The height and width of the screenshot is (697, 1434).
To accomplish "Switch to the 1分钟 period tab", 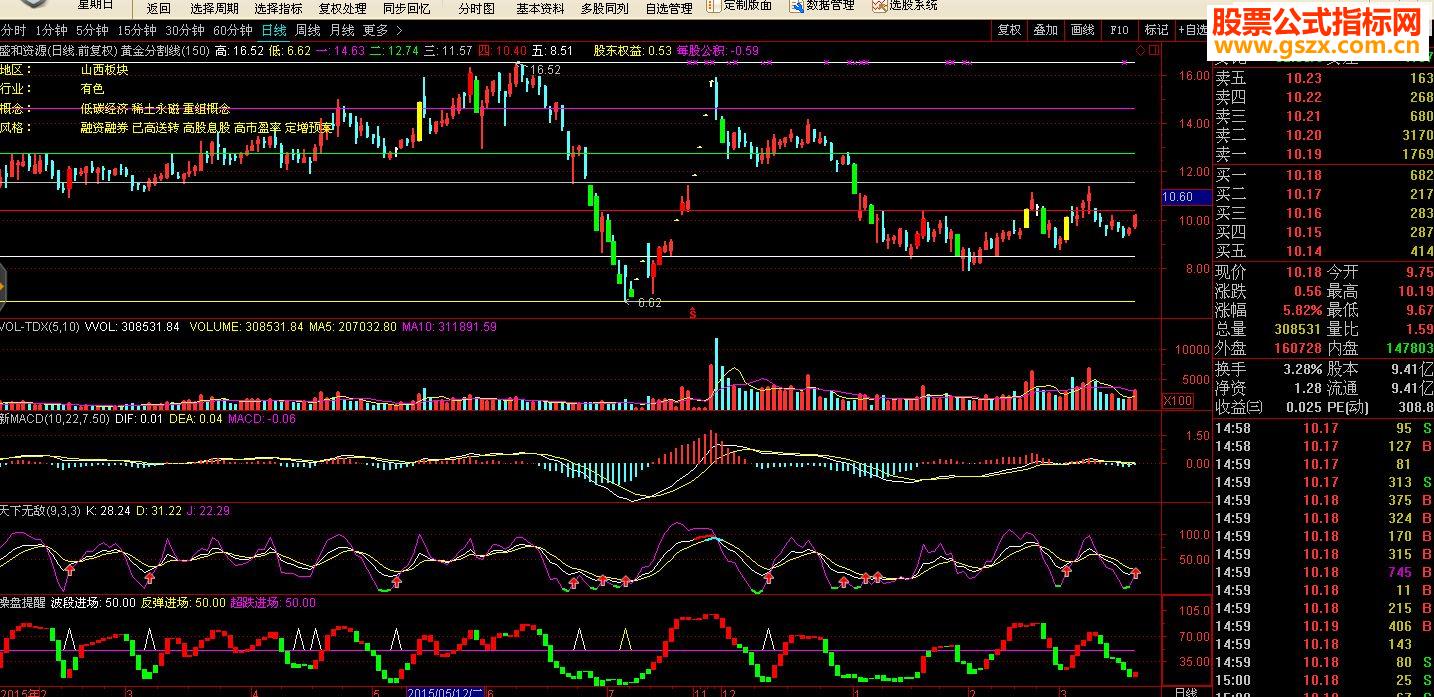I will (x=50, y=31).
